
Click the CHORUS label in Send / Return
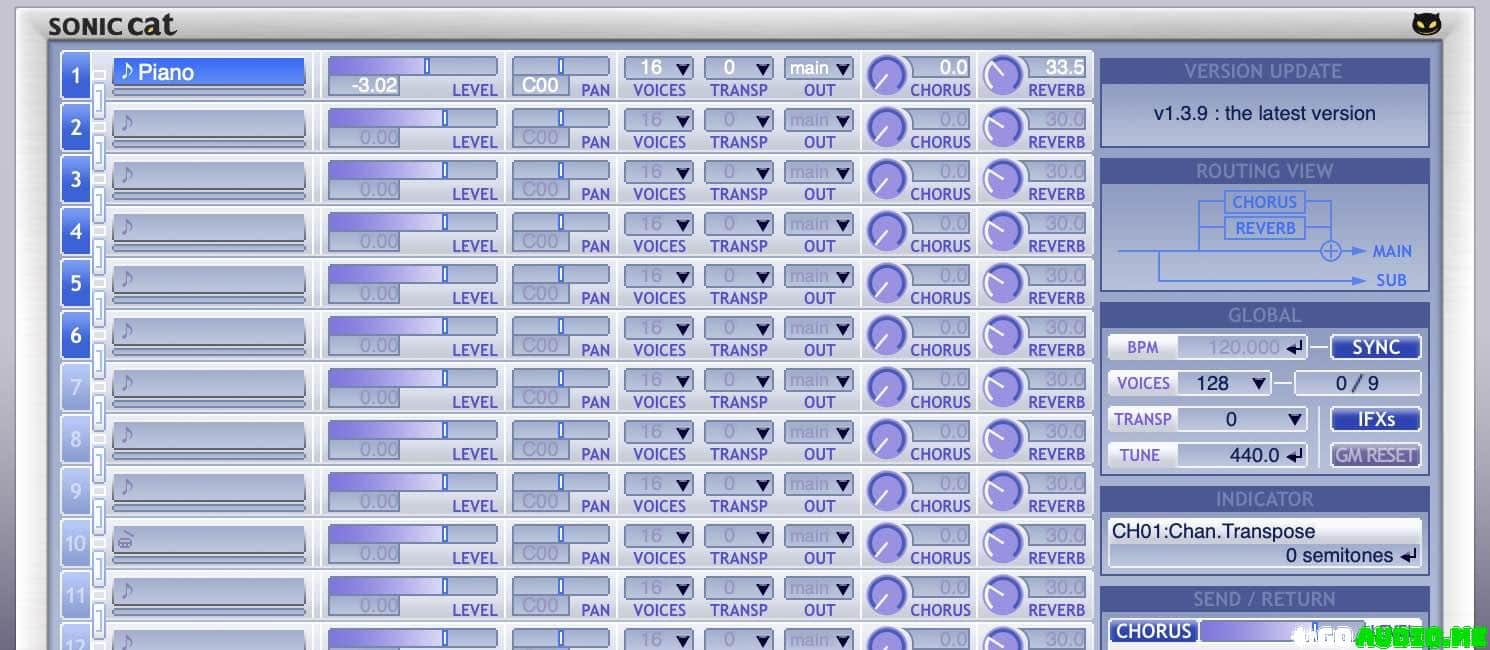[1153, 631]
